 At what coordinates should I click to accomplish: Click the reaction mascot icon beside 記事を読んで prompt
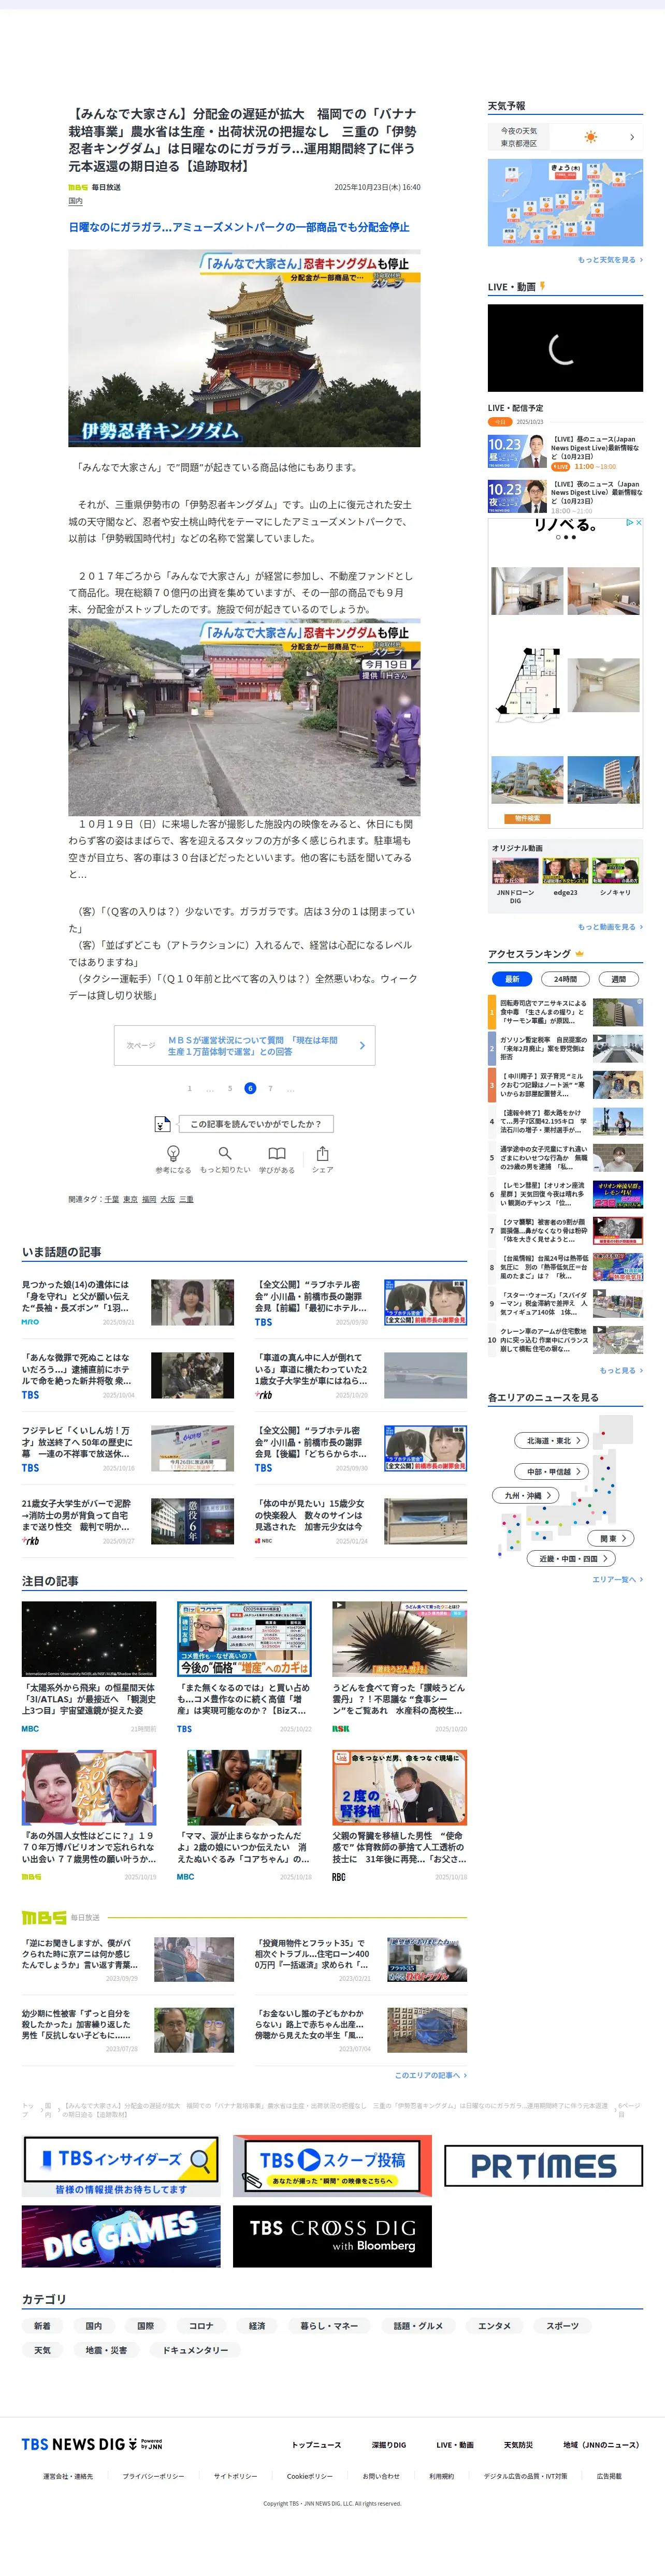click(x=162, y=1124)
